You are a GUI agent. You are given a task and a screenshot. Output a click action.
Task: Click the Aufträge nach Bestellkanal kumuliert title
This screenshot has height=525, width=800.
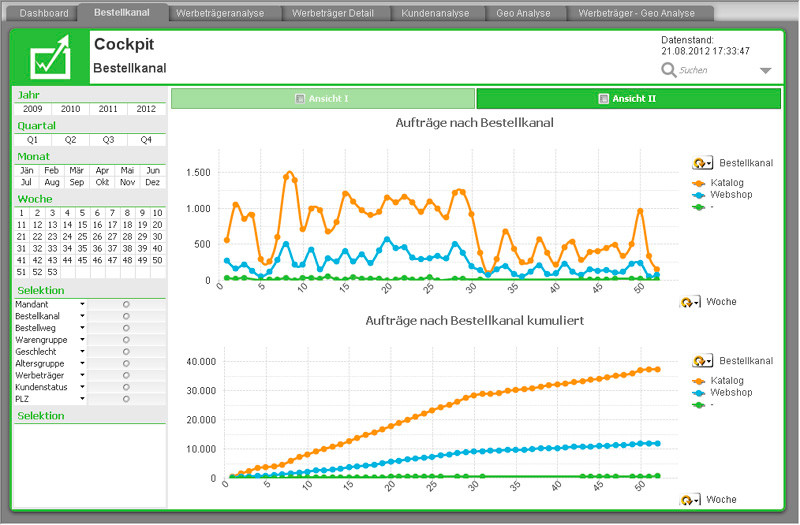pos(474,321)
